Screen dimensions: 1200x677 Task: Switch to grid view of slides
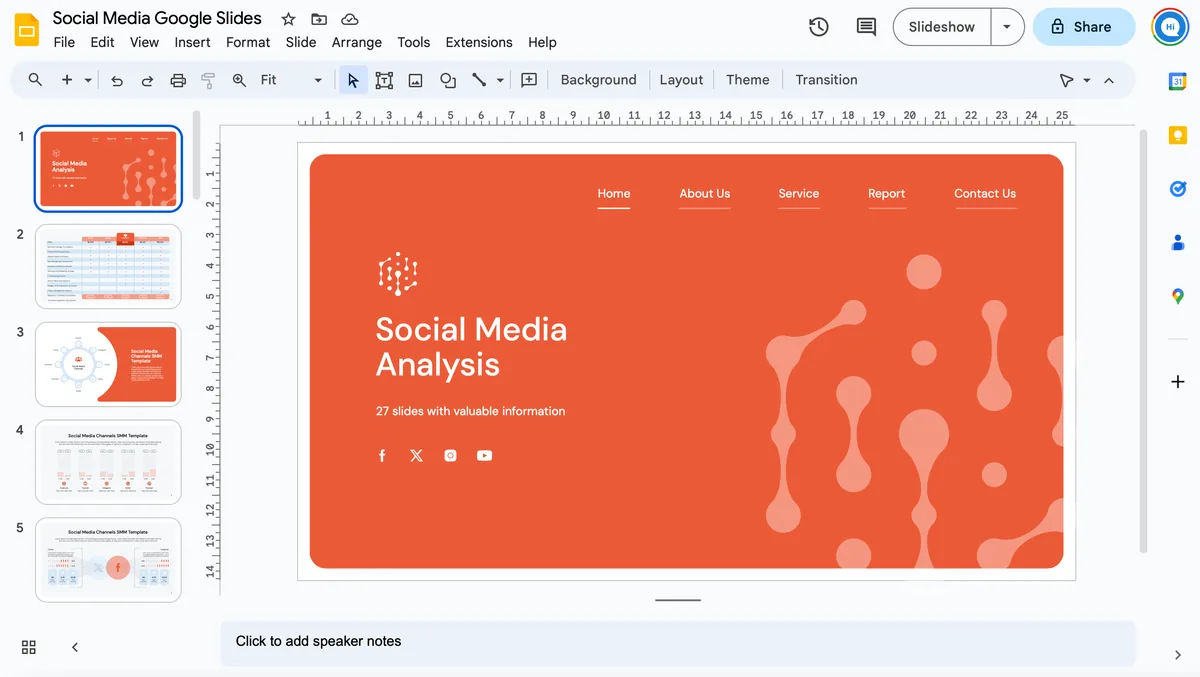click(x=29, y=647)
